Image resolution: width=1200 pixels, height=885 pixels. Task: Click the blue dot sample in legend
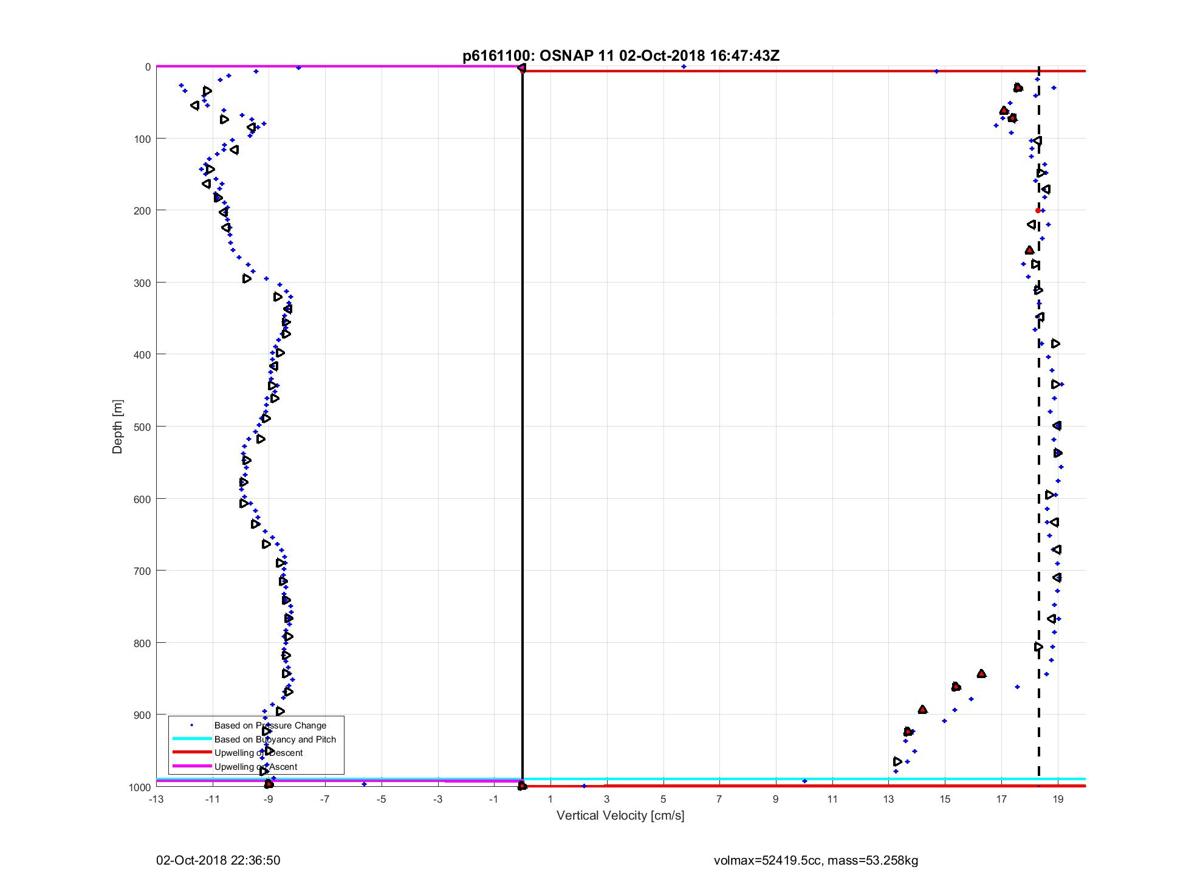191,725
